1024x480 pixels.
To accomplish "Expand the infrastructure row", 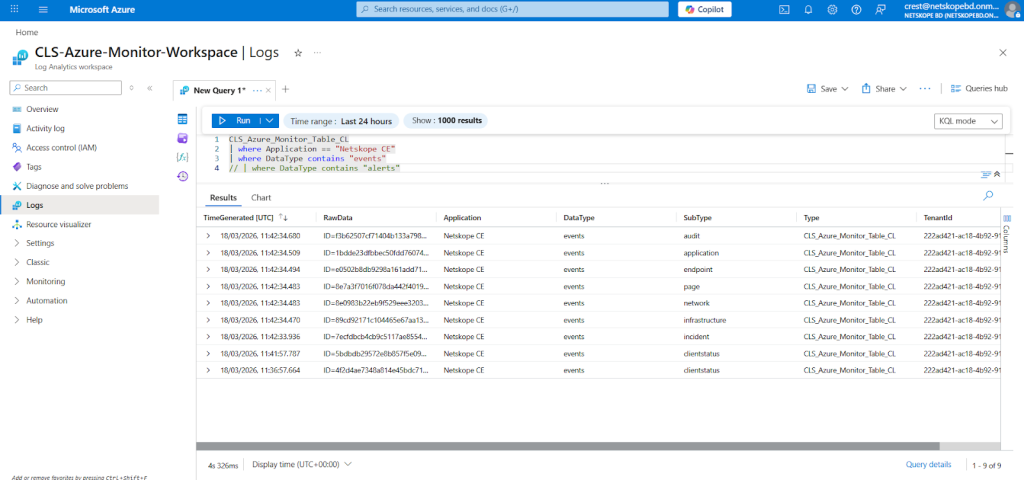I will 208,320.
